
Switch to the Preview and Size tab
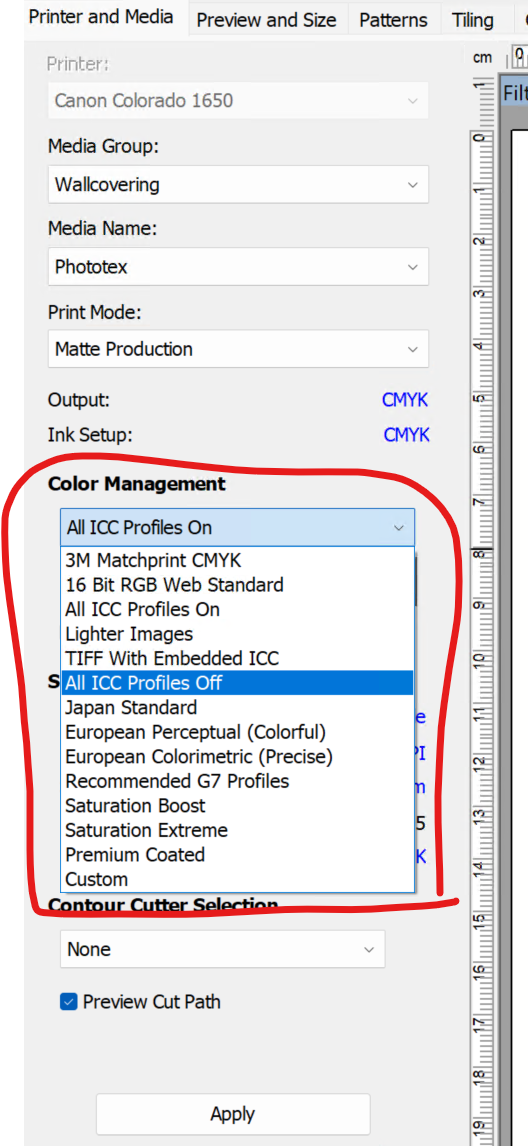(266, 20)
